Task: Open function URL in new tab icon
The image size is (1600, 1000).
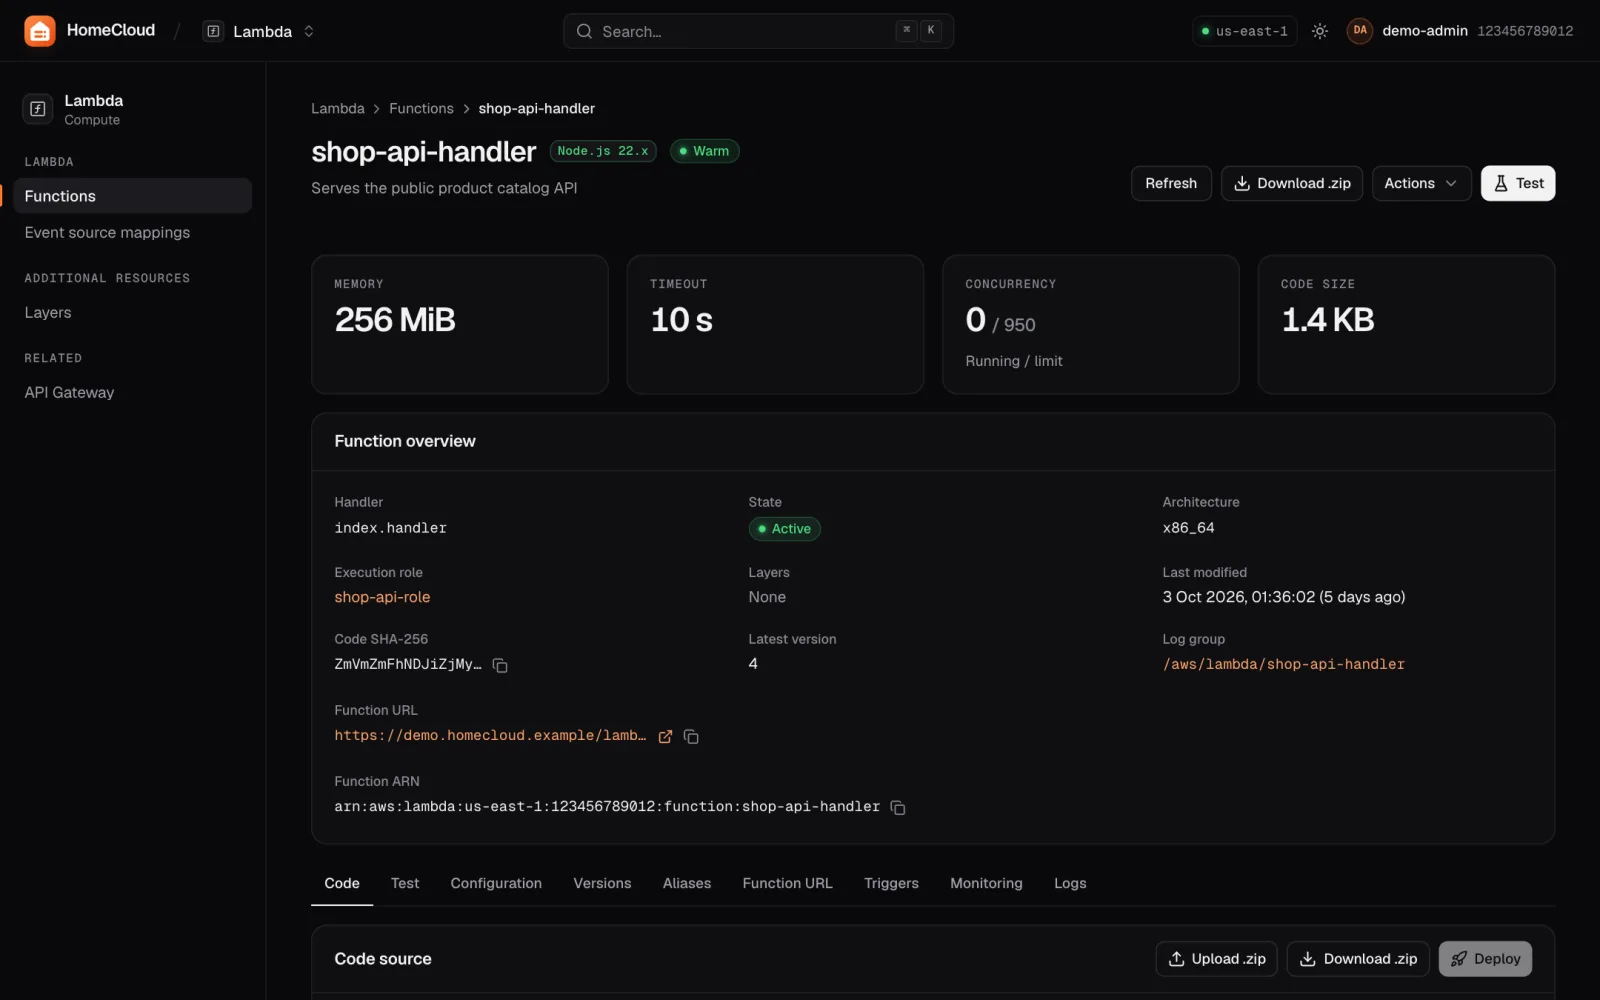Action: pyautogui.click(x=665, y=737)
